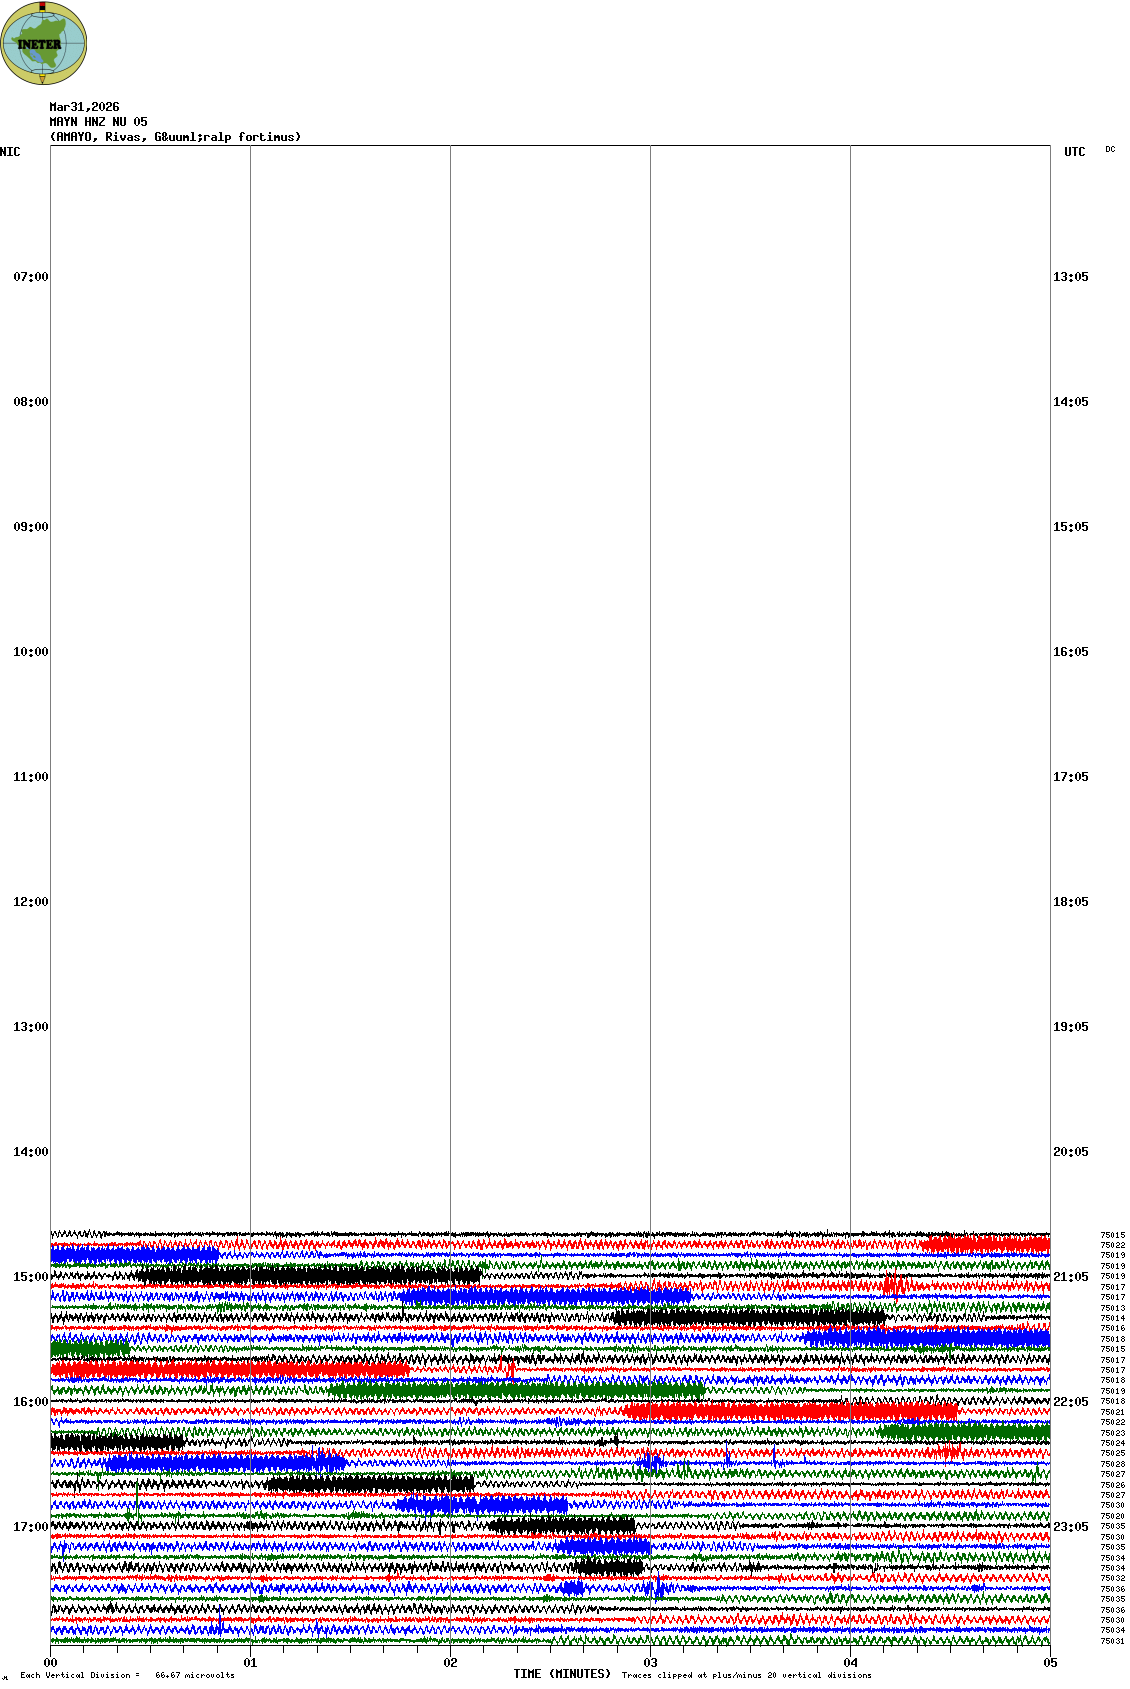The width and height of the screenshot is (1130, 1689).
Task: Click the small DC label
Action: [x=1110, y=150]
